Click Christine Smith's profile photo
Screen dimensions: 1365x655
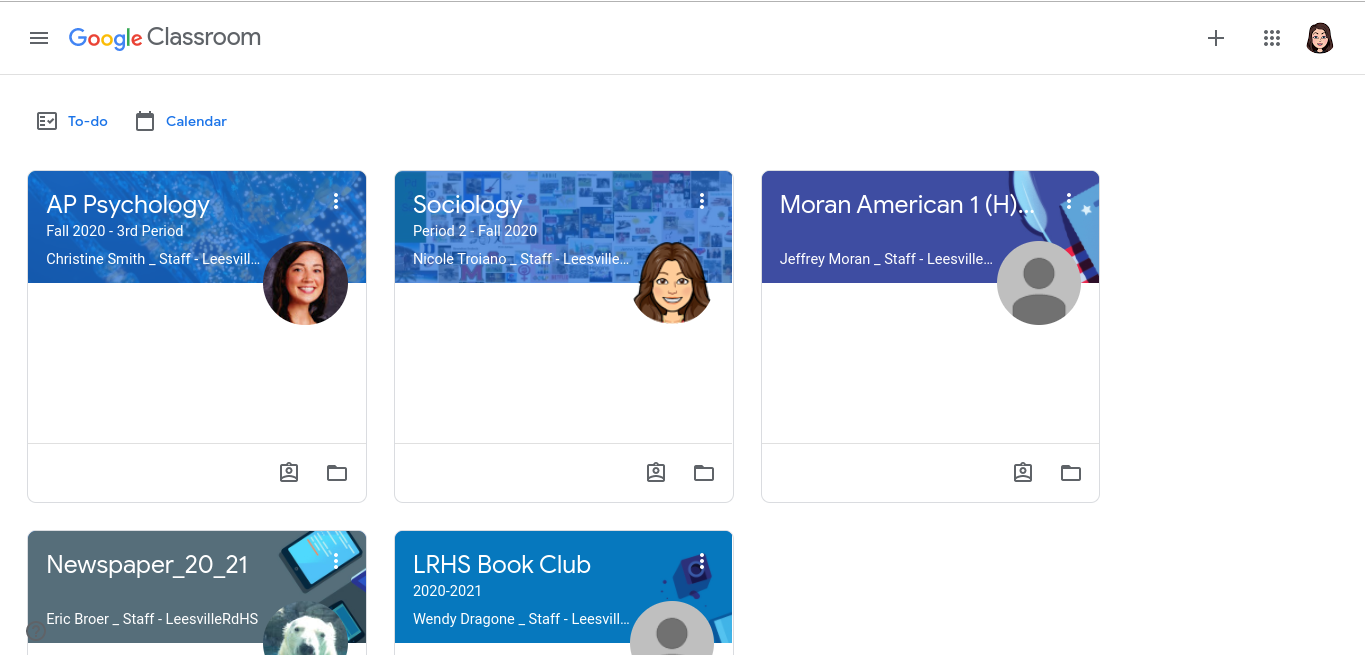[x=305, y=283]
